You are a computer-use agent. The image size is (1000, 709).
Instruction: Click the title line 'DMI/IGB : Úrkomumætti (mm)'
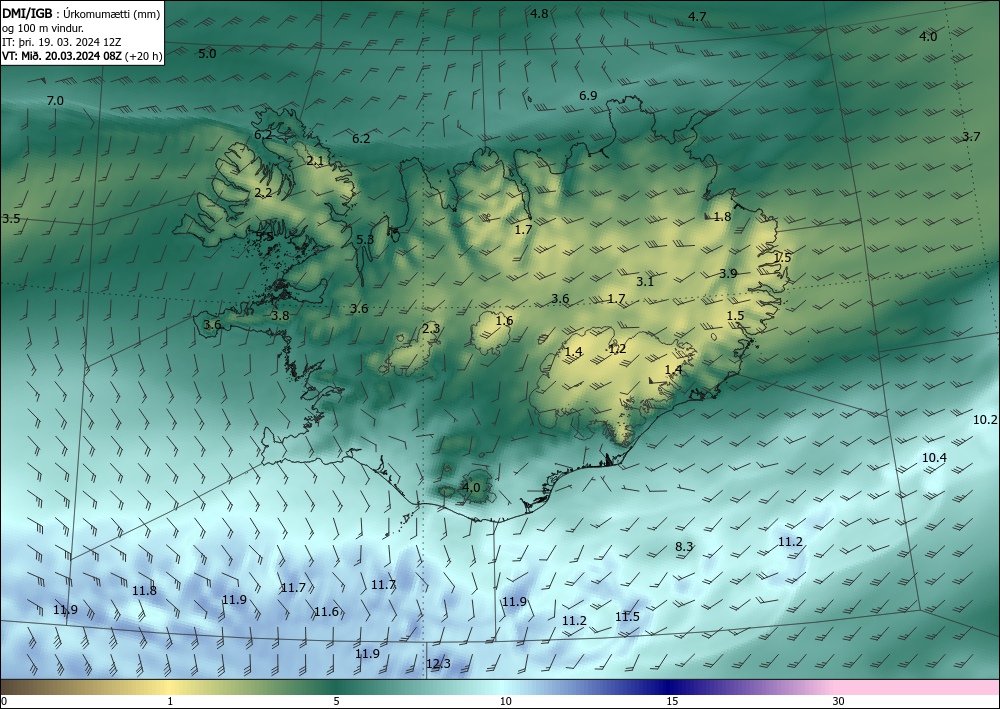click(81, 13)
